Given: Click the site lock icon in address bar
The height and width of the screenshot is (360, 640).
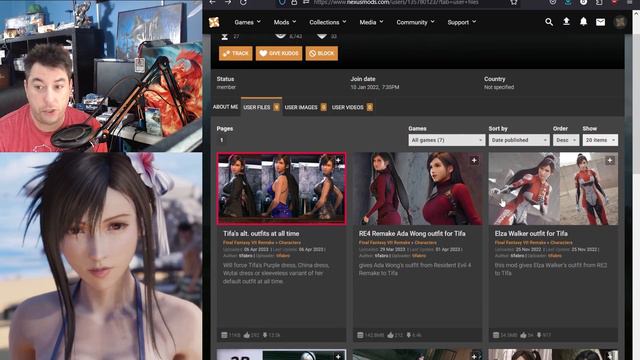Looking at the screenshot, I should click(x=294, y=2).
